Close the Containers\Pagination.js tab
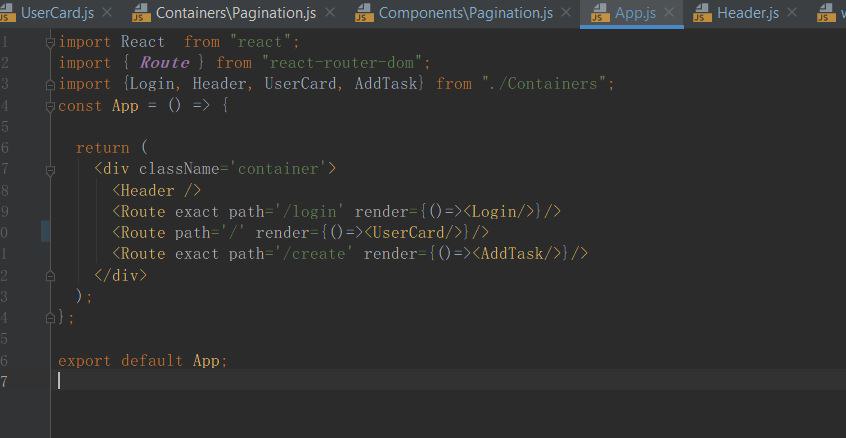The image size is (846, 438). pyautogui.click(x=330, y=12)
